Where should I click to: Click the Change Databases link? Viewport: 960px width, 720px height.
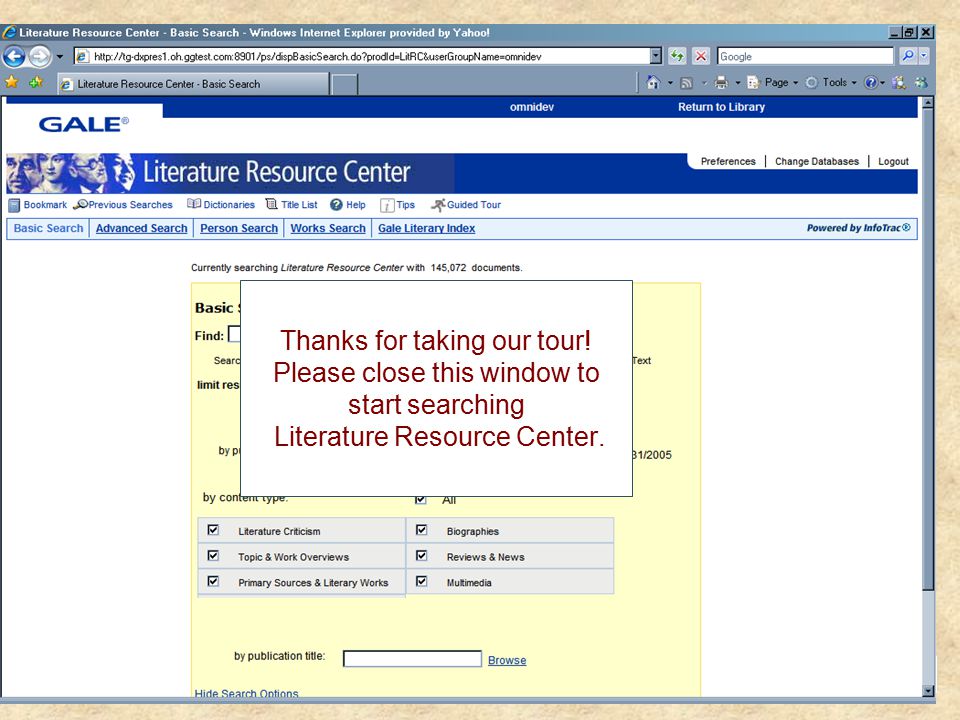(817, 162)
